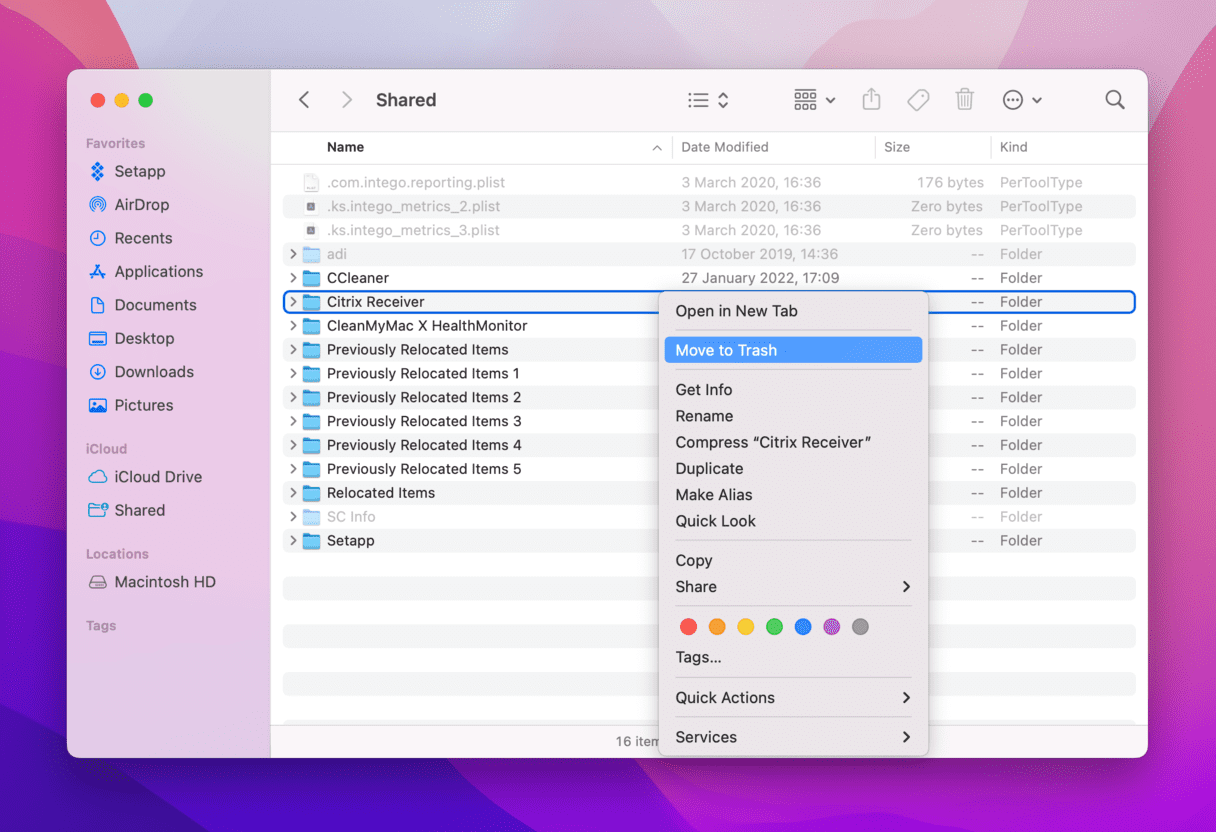Expand the Setapp folder in the list
The image size is (1216, 832).
click(x=293, y=541)
